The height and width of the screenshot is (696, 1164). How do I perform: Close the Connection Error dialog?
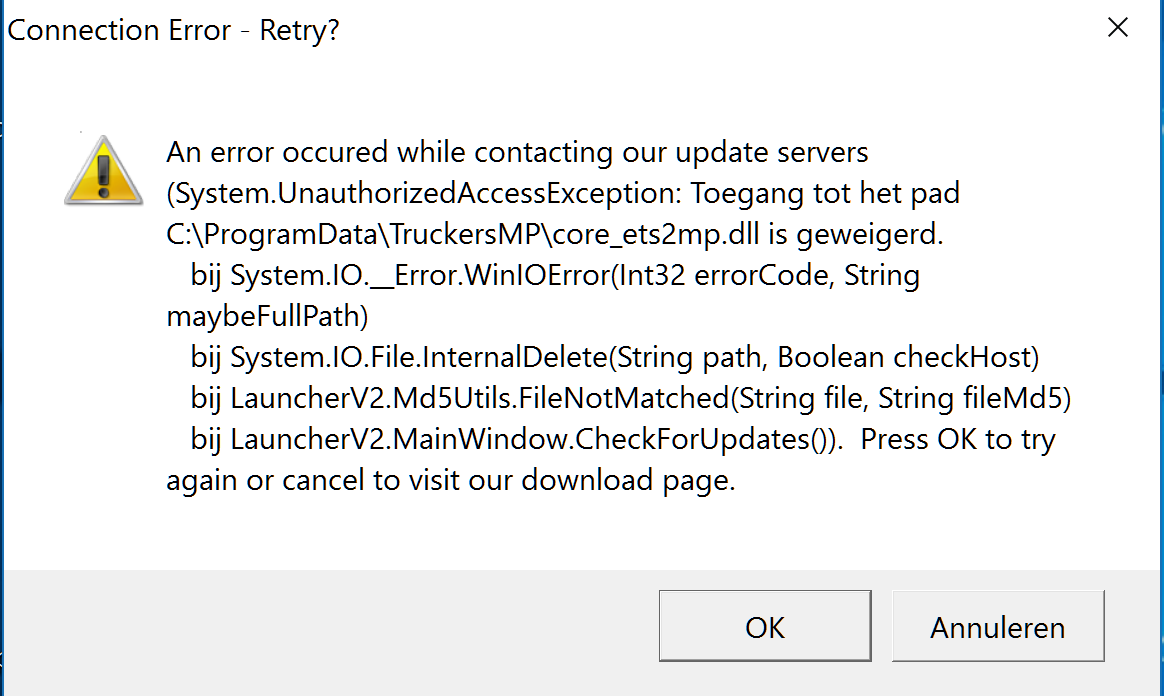point(1117,28)
